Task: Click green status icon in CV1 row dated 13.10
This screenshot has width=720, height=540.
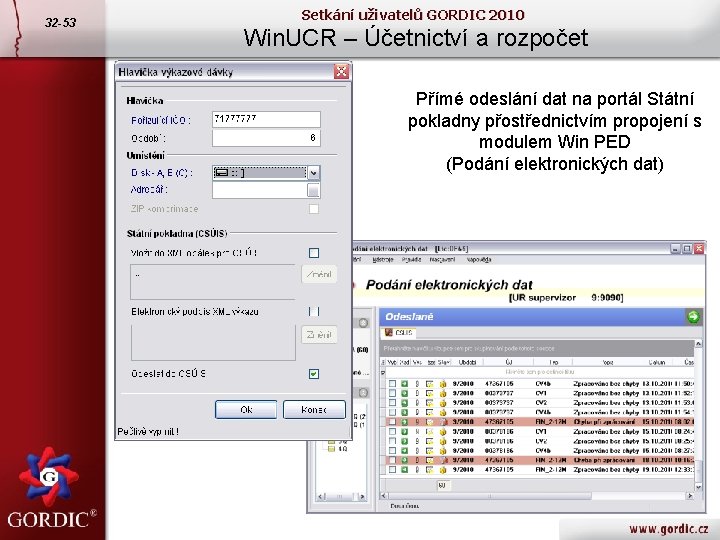Action: [405, 393]
